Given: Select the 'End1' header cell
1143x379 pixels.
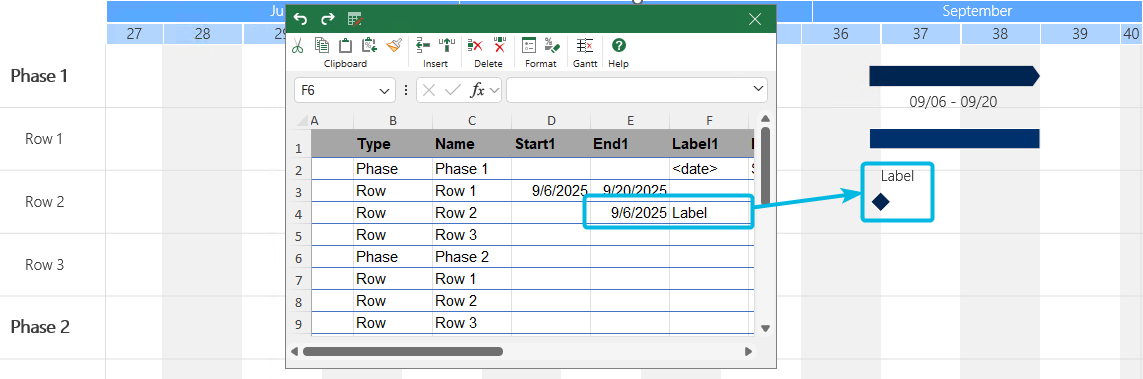Looking at the screenshot, I should (630, 144).
